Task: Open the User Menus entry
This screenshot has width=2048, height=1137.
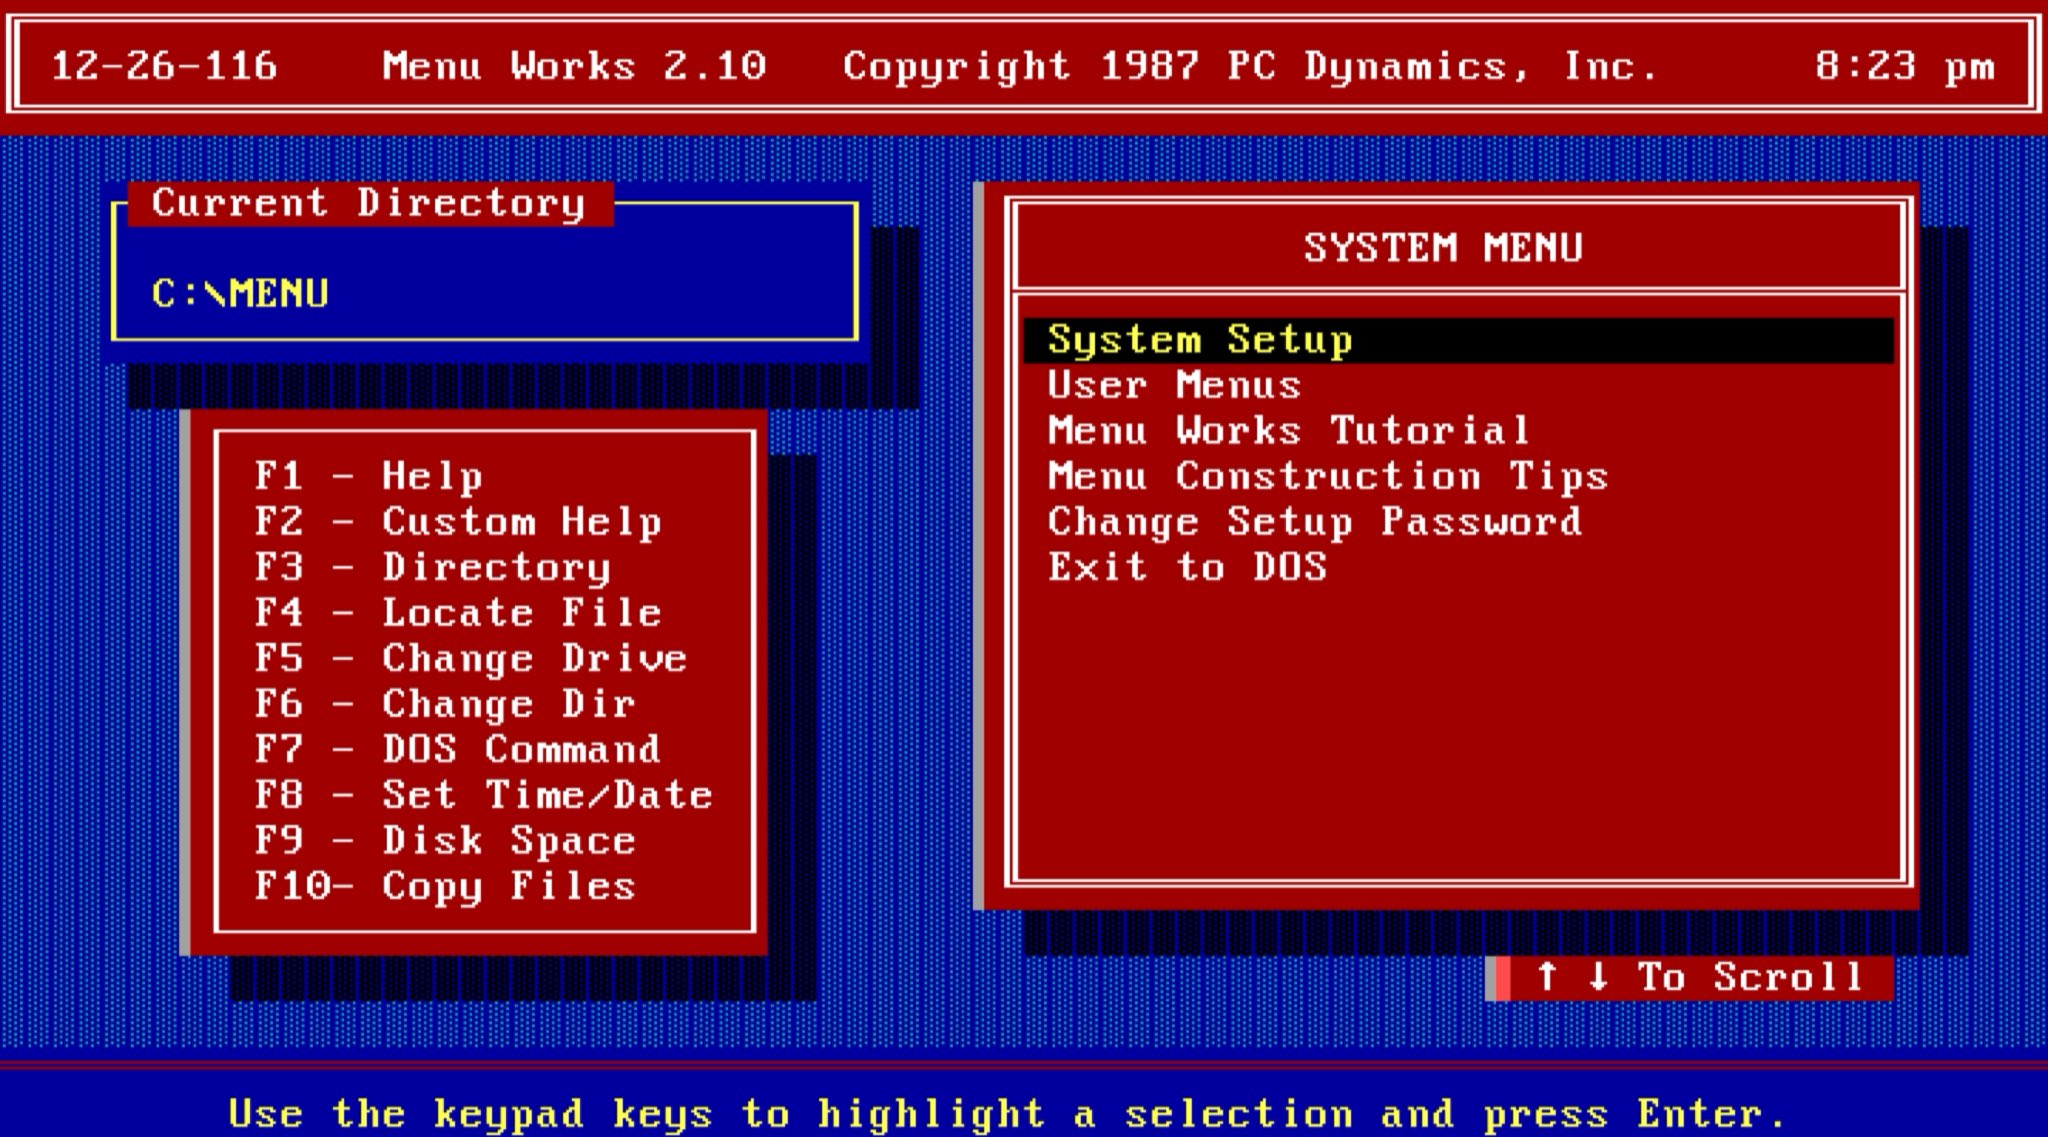Action: tap(1174, 386)
